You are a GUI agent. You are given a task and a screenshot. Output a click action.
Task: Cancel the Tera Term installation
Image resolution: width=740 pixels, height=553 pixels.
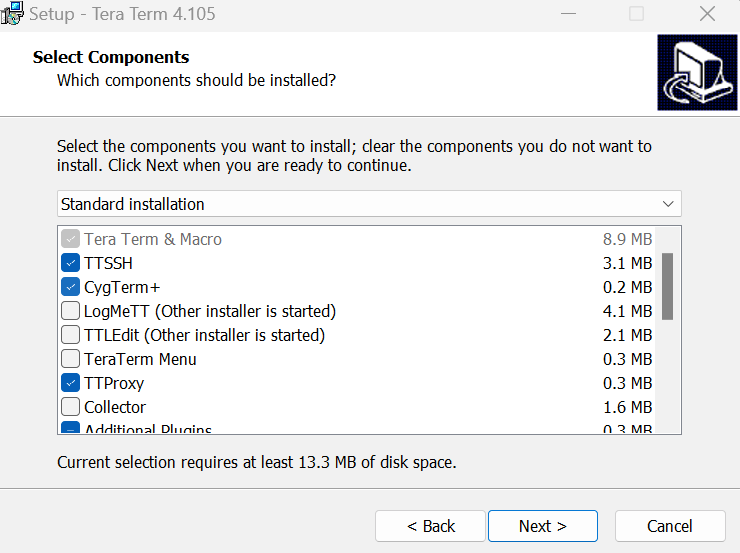coord(670,526)
